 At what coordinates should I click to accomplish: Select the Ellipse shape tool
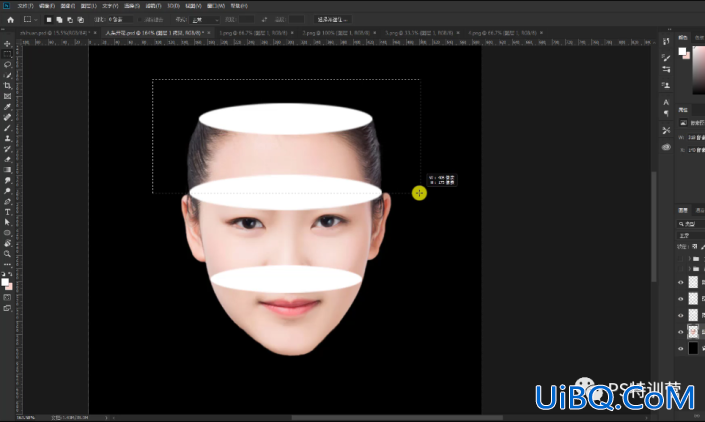pyautogui.click(x=7, y=233)
